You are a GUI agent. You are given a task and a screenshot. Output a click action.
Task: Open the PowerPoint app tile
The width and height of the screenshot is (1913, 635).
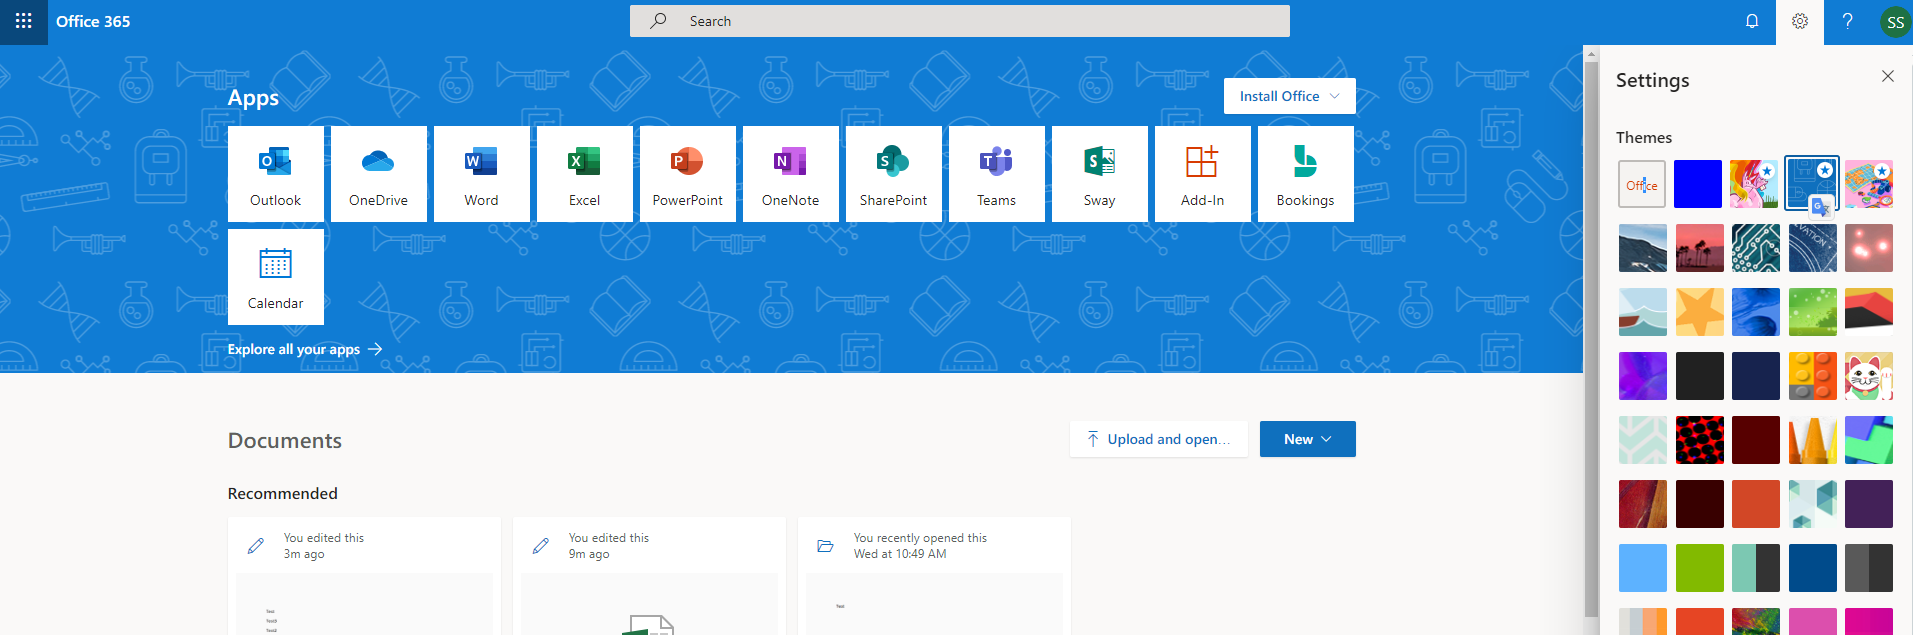pyautogui.click(x=688, y=174)
